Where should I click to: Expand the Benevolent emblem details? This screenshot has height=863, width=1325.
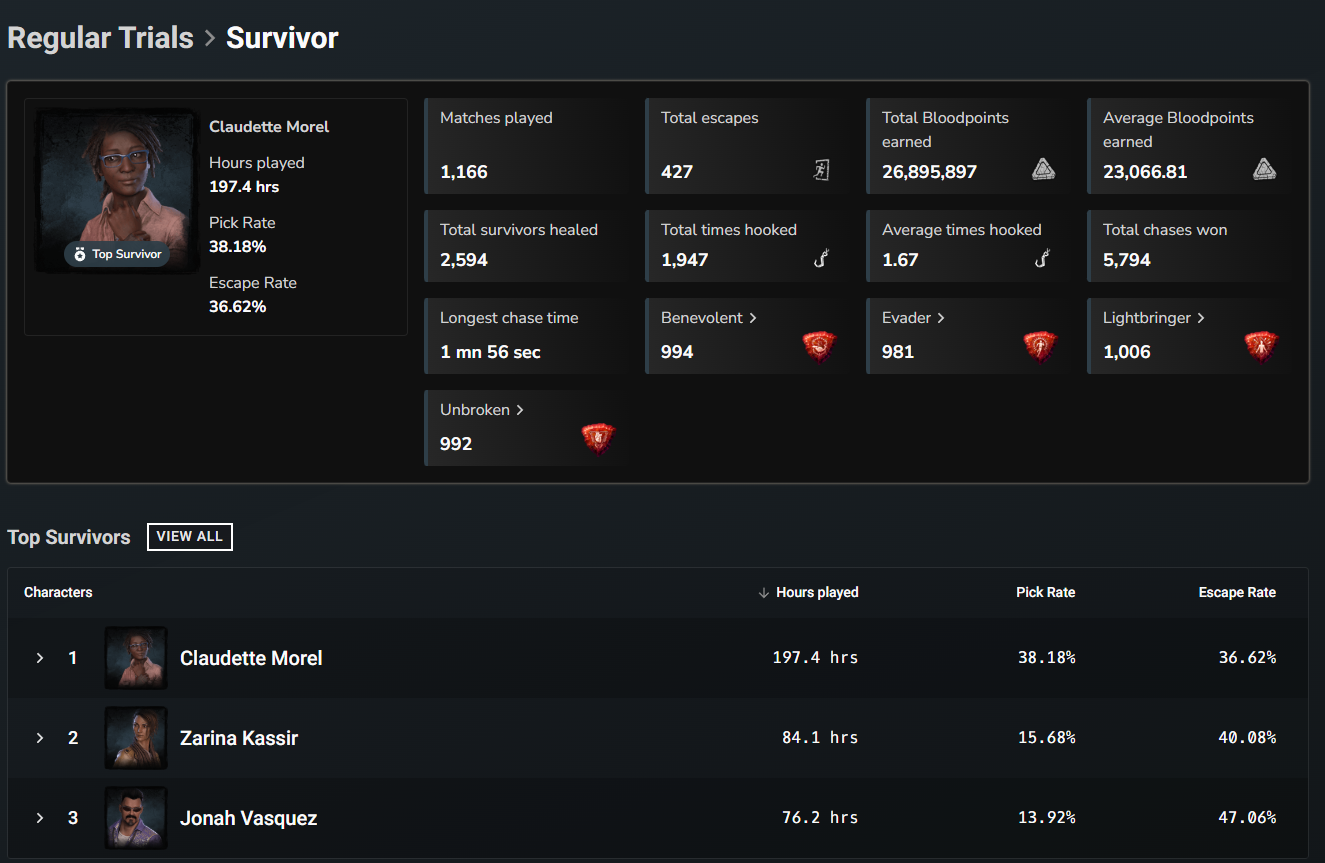pyautogui.click(x=752, y=317)
